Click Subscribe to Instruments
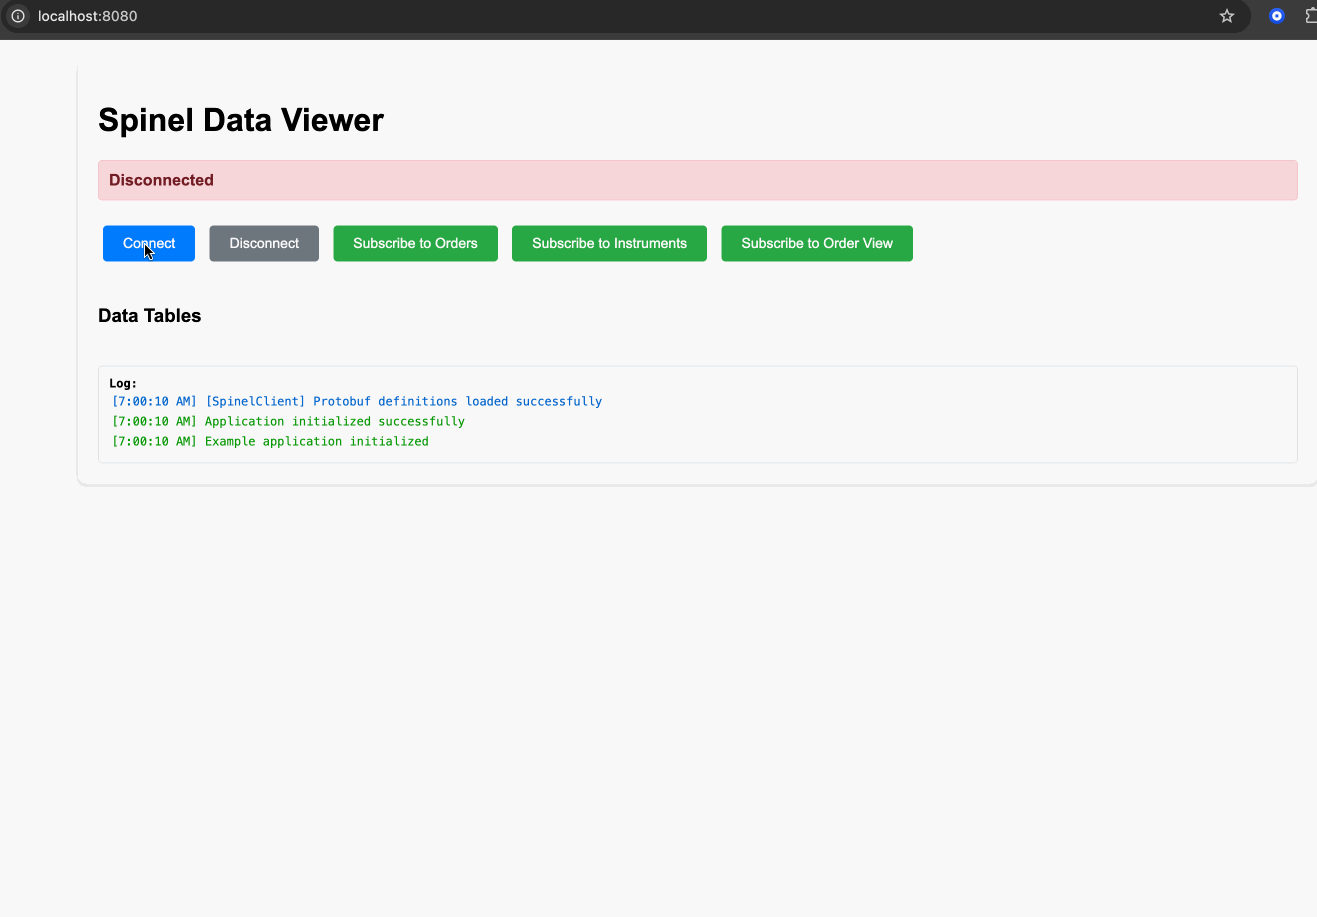1317x917 pixels. pos(609,243)
